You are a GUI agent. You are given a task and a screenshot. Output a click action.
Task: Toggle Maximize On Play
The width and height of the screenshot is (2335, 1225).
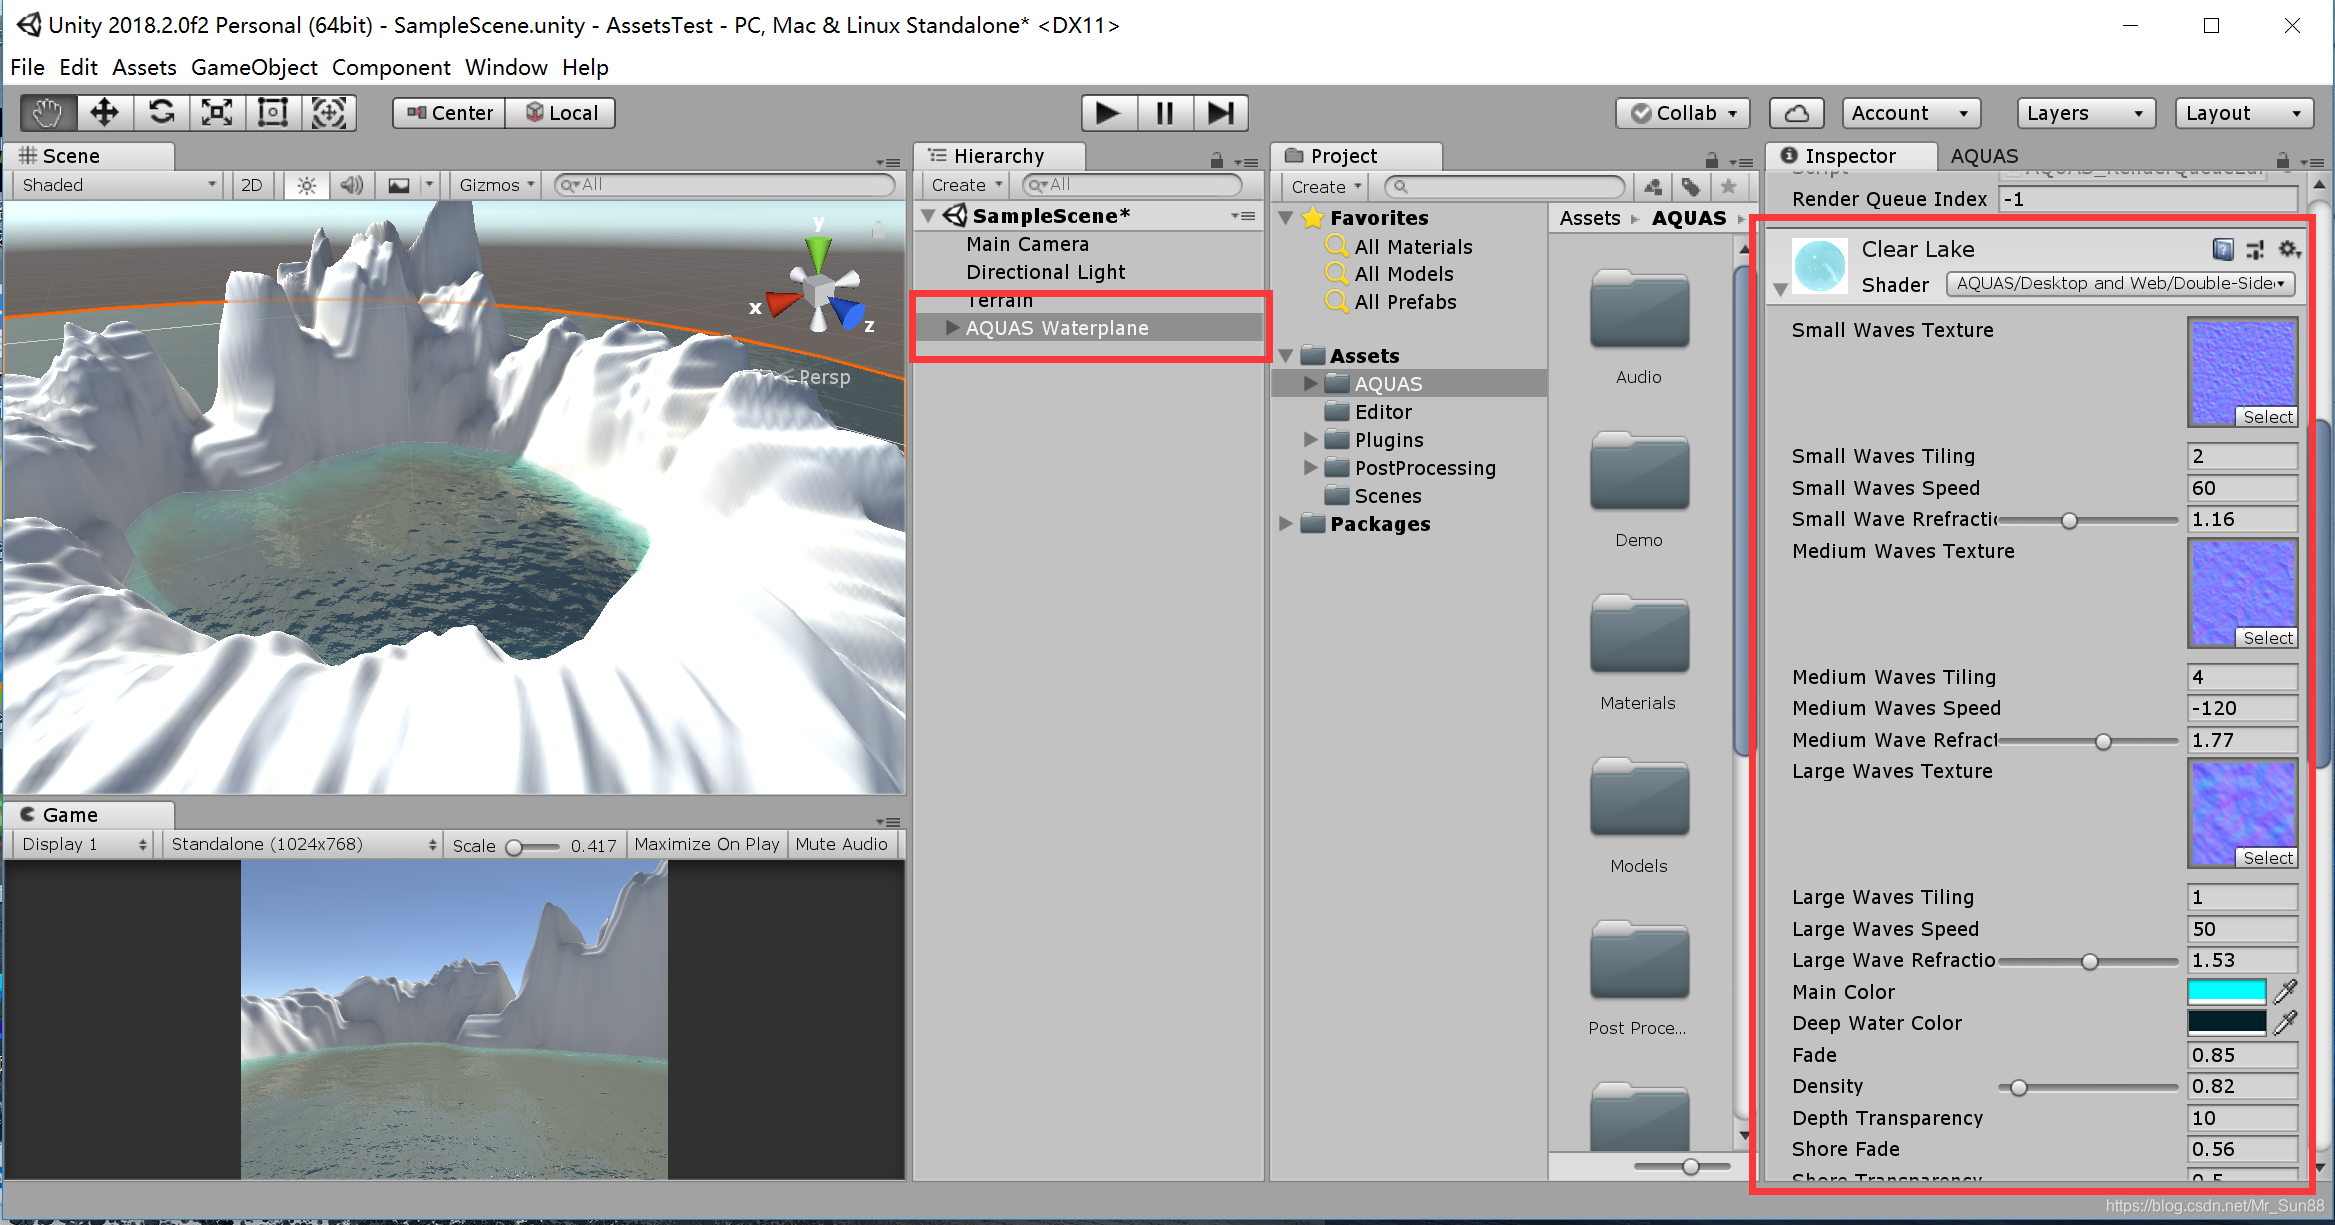706,844
